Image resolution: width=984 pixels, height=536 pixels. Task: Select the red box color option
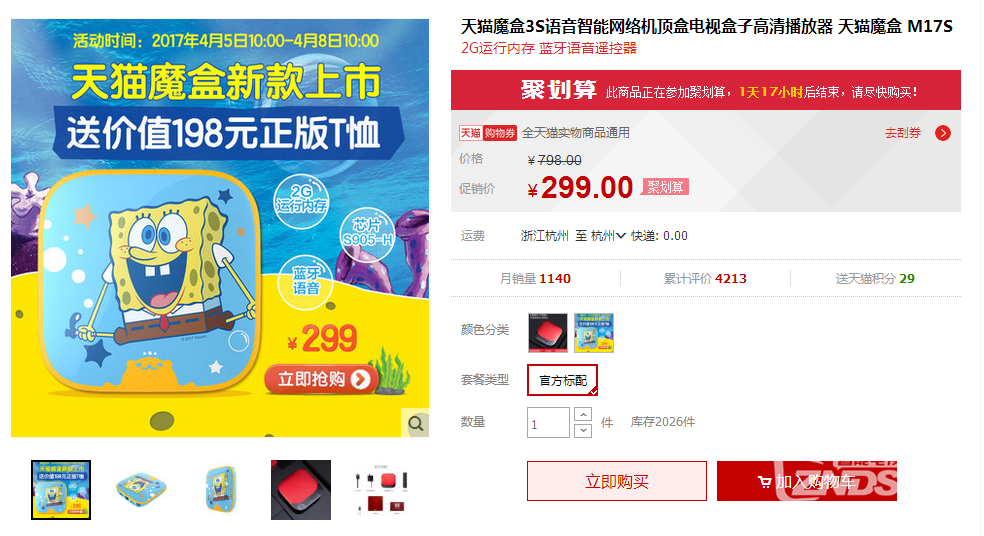(548, 333)
